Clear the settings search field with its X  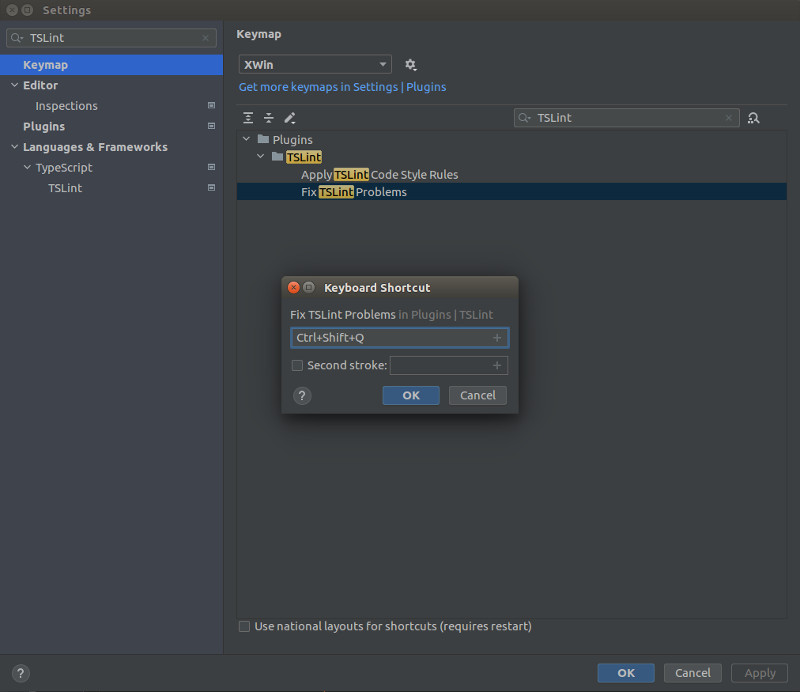tap(207, 37)
